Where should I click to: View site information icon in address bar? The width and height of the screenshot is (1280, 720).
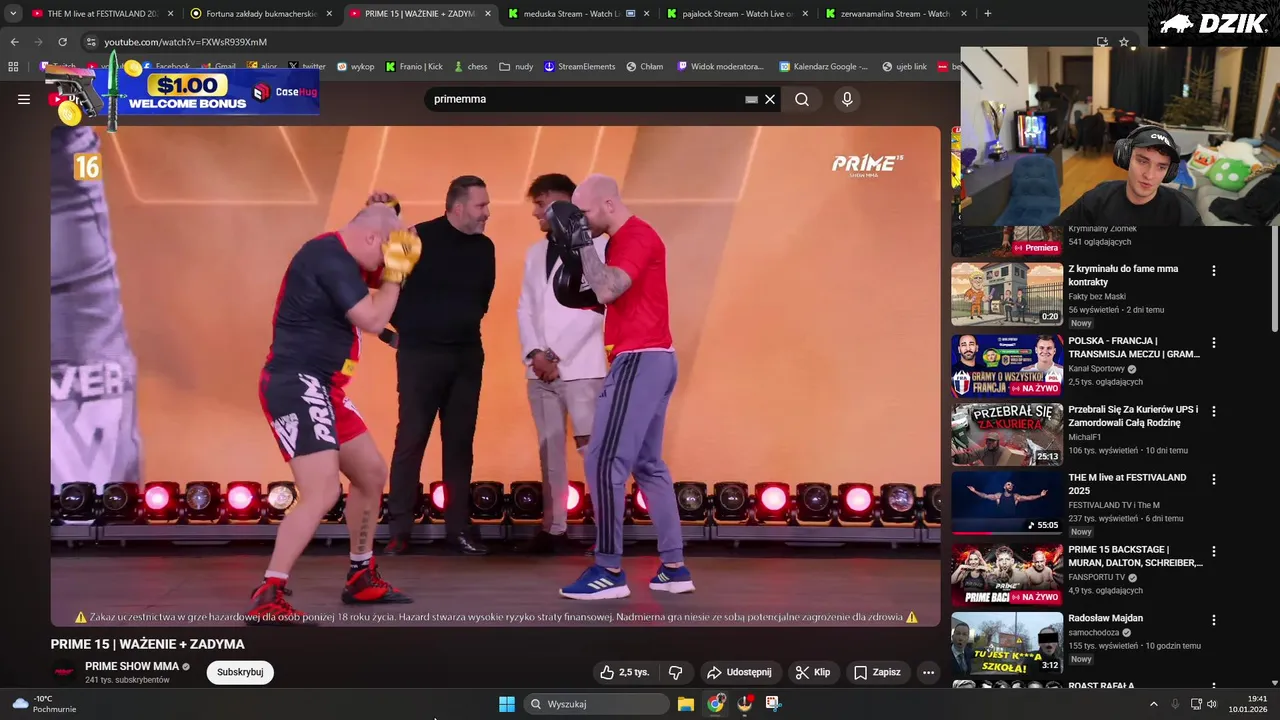pos(91,42)
